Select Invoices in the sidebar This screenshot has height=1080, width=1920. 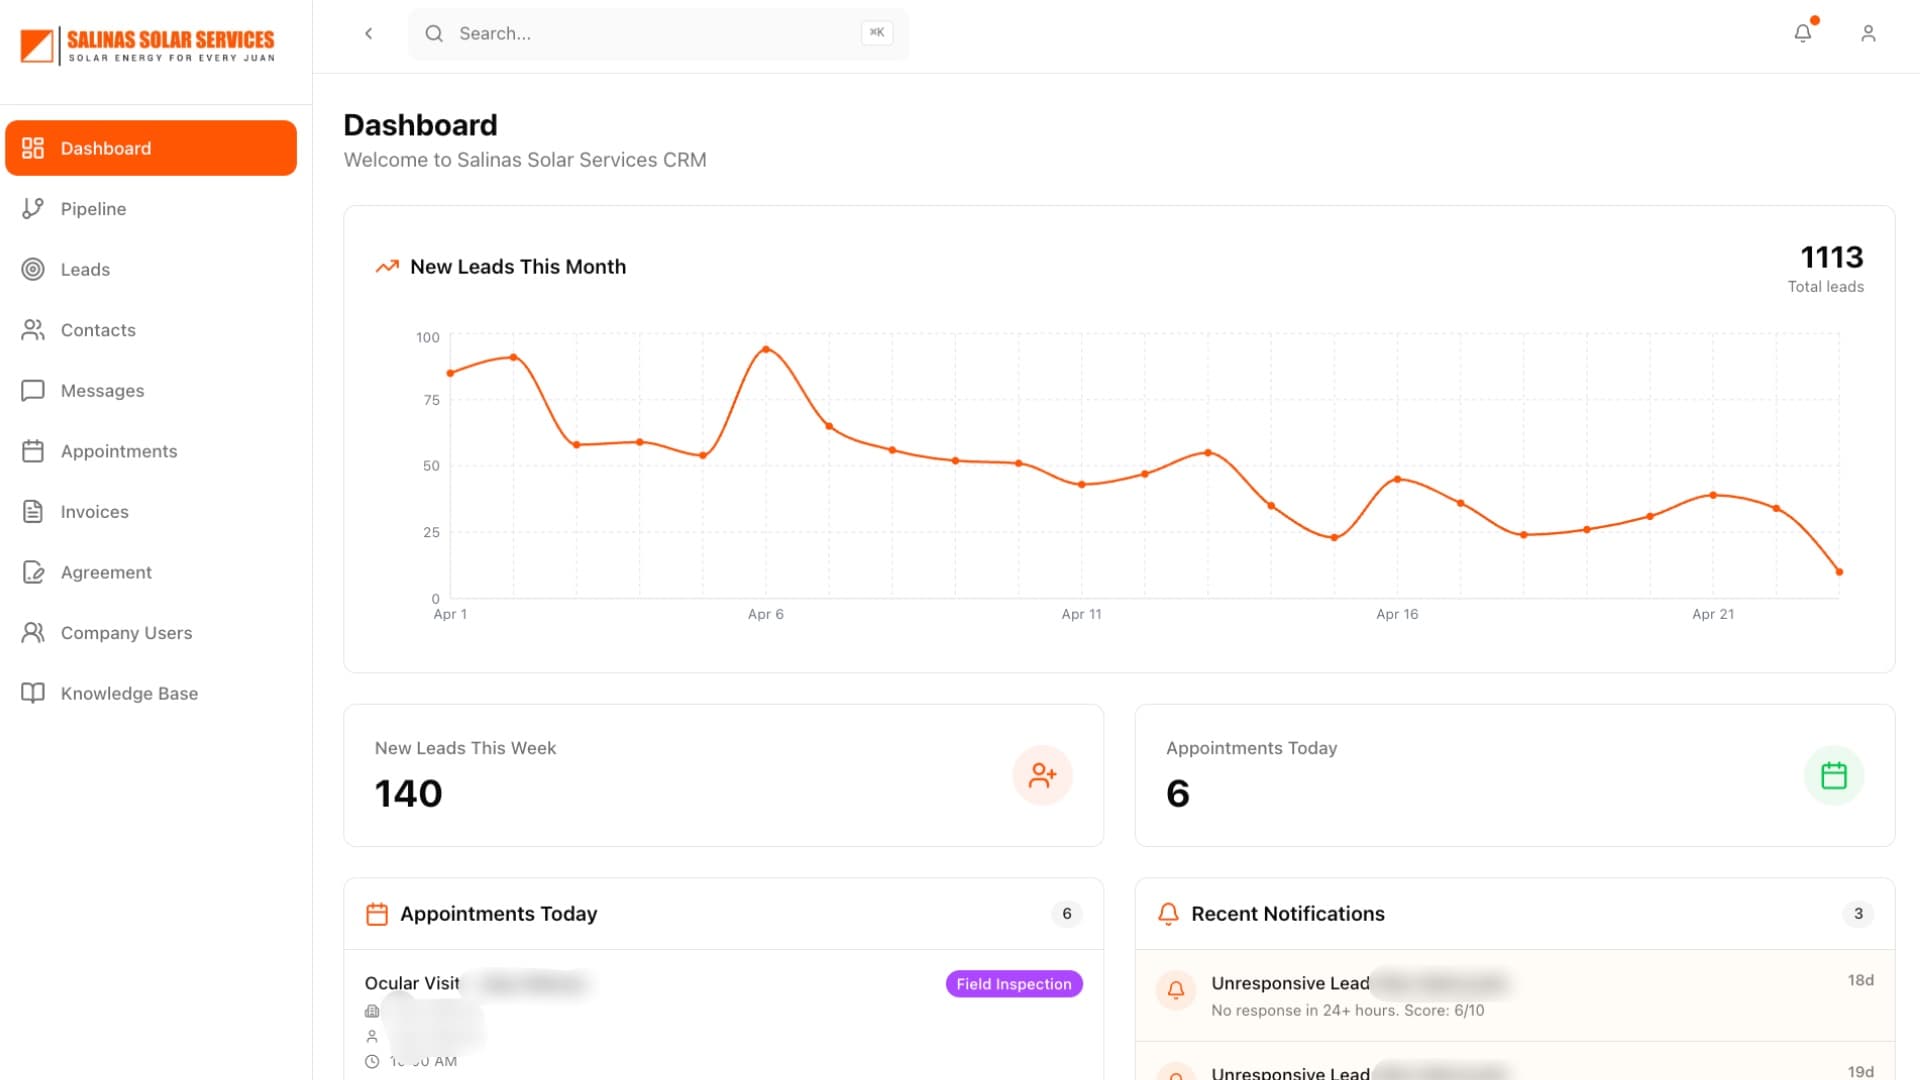coord(94,512)
